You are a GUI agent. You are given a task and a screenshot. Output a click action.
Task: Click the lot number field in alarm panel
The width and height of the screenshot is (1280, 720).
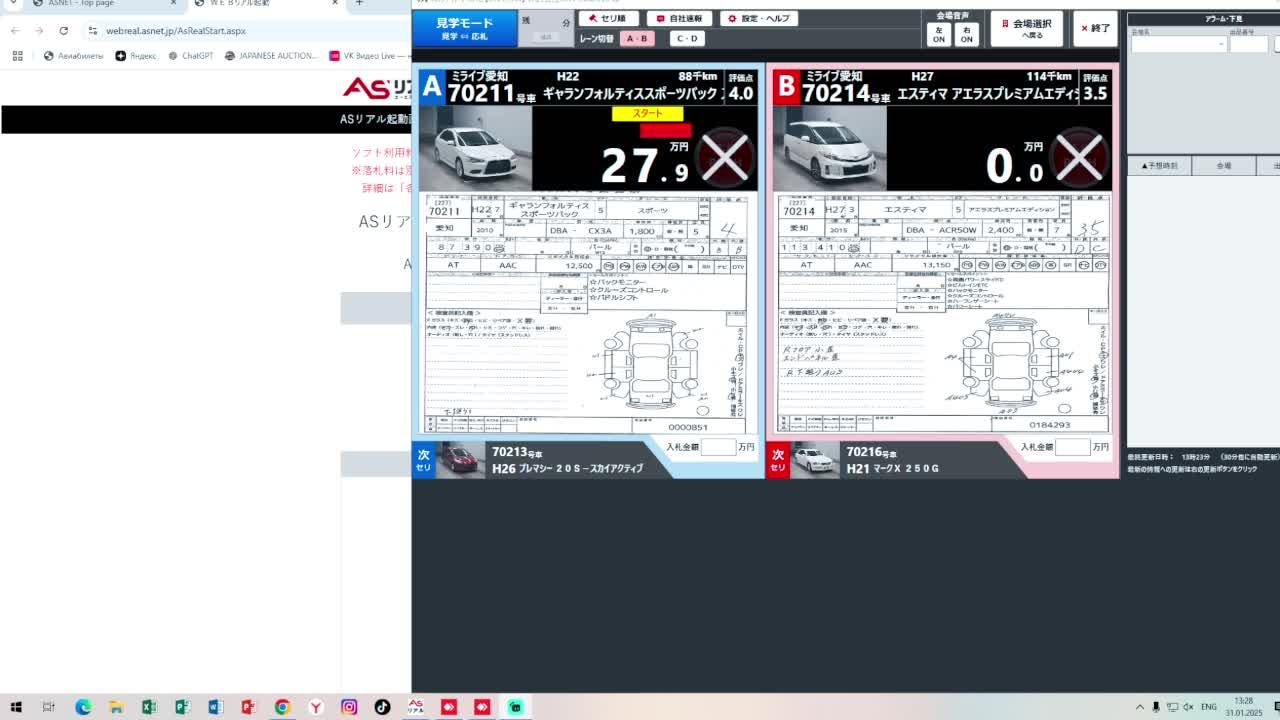[1249, 44]
